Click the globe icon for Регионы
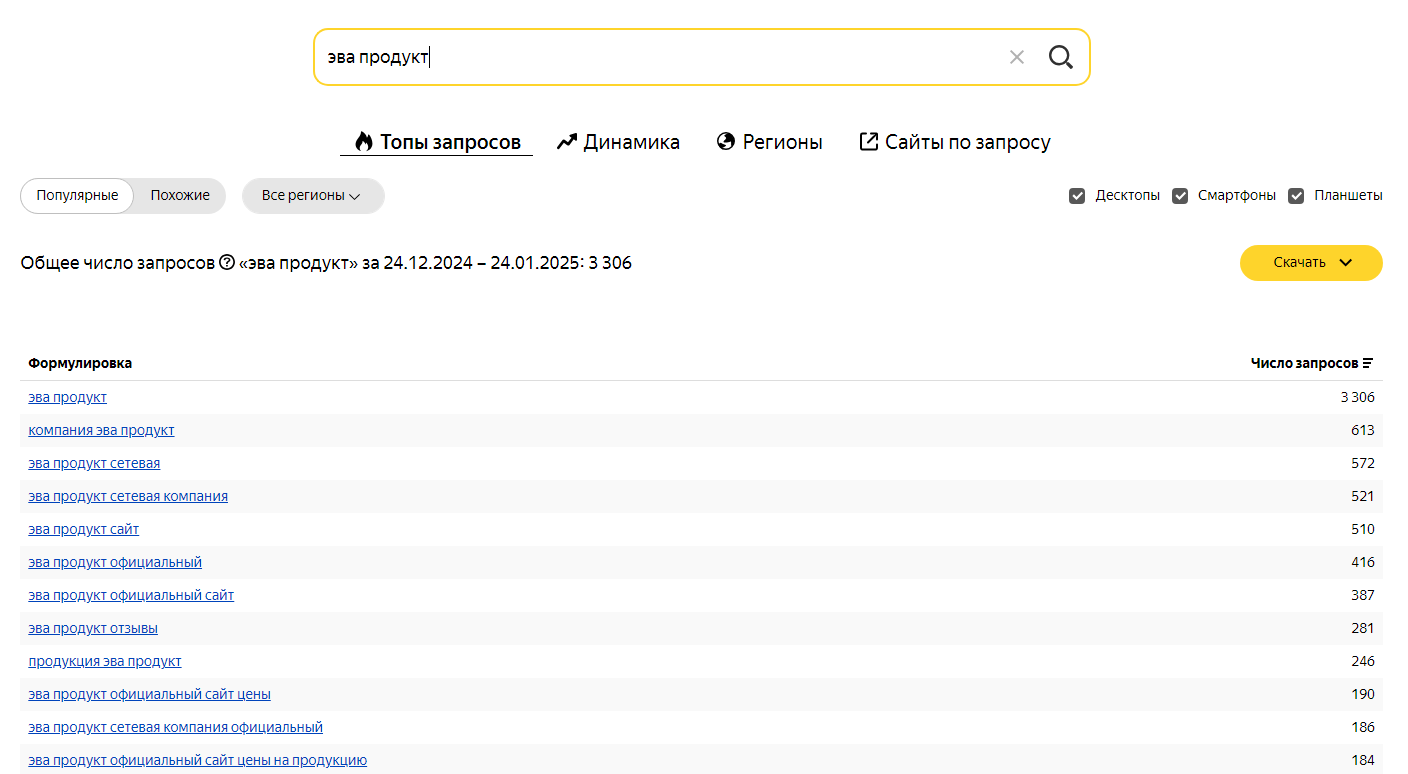The width and height of the screenshot is (1408, 774). click(x=726, y=142)
